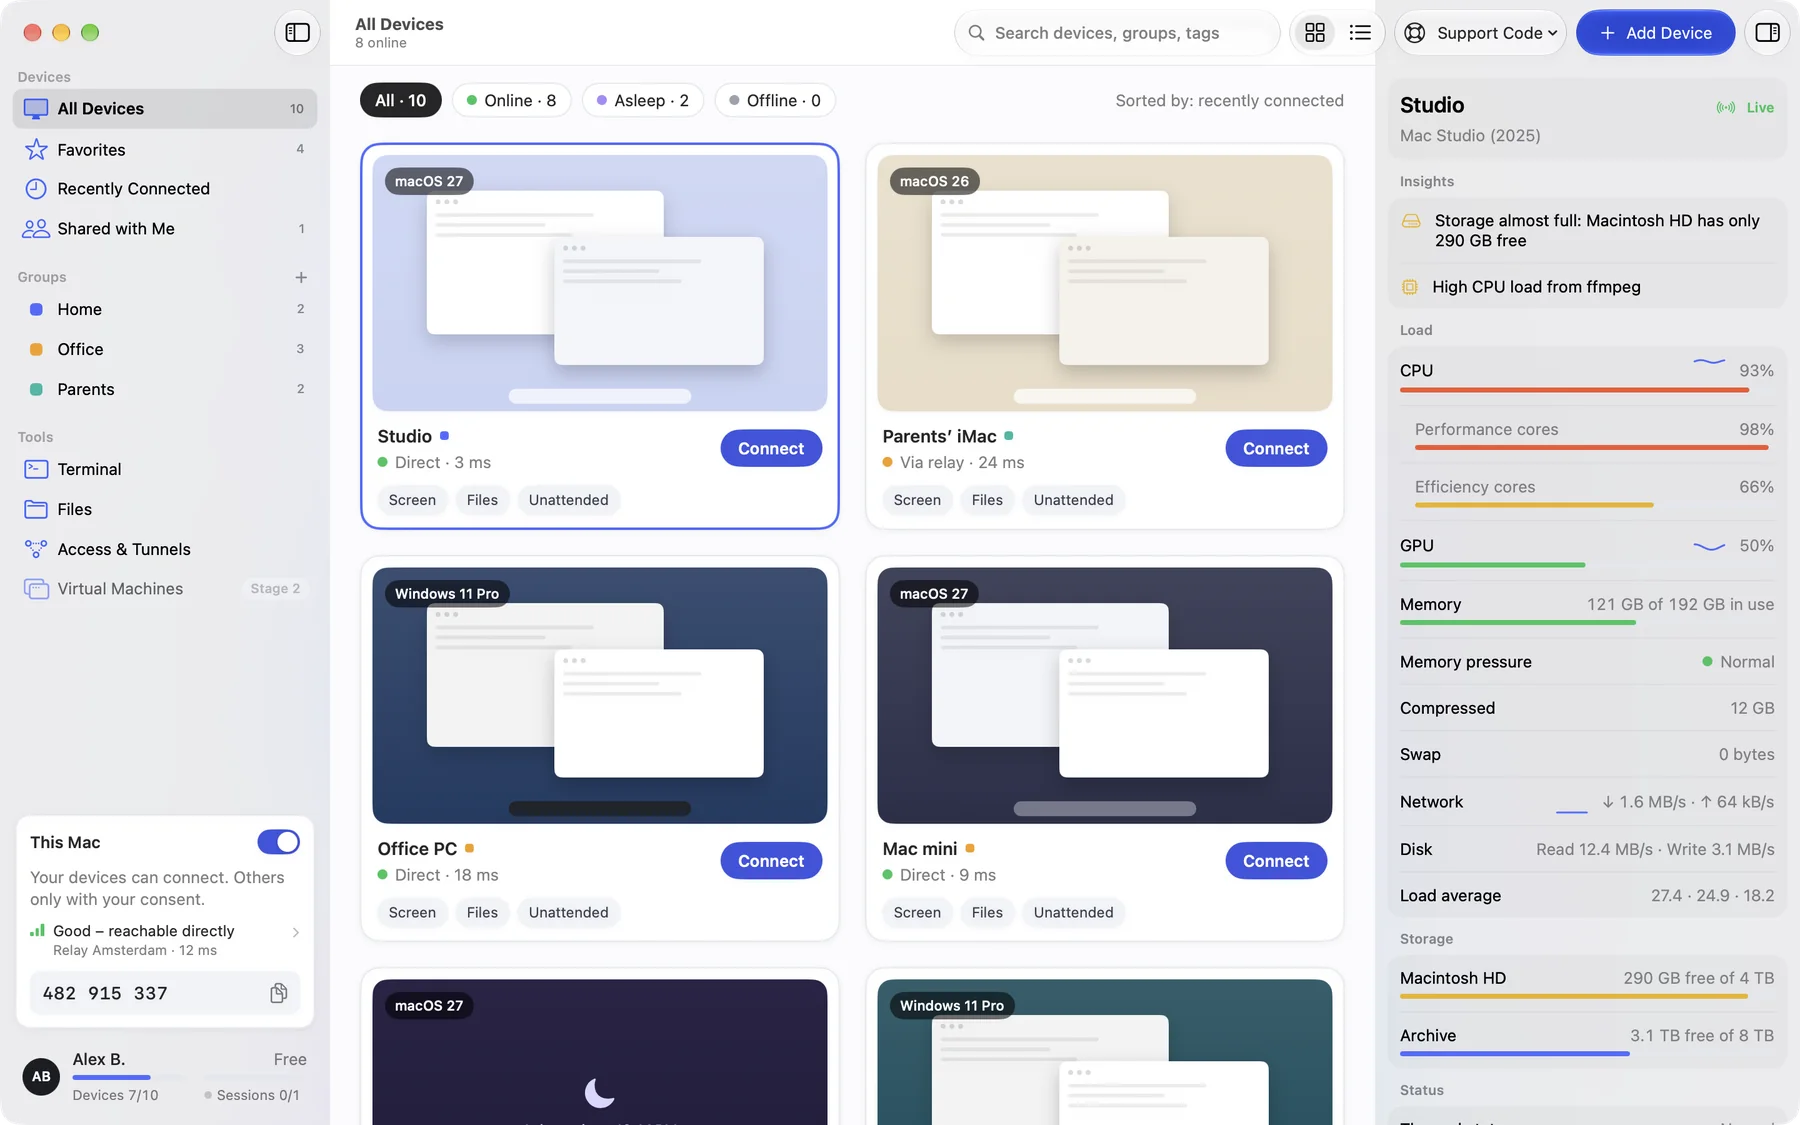This screenshot has width=1800, height=1125.
Task: Switch to list view
Action: tap(1360, 32)
